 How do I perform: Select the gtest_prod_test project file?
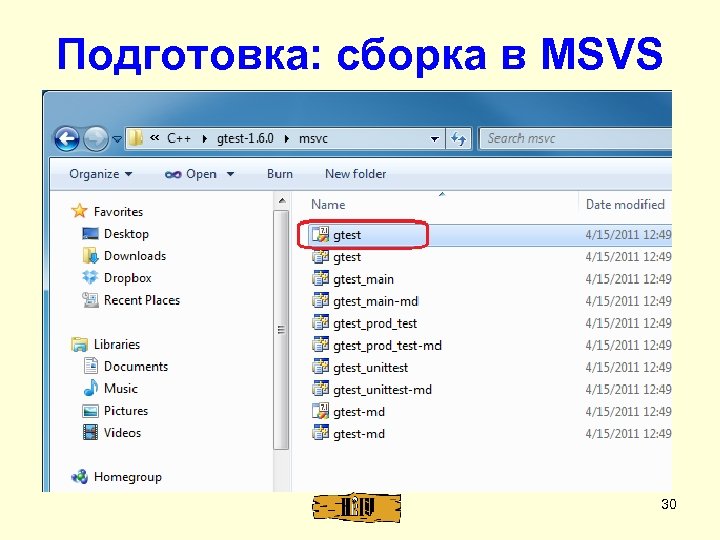click(375, 323)
